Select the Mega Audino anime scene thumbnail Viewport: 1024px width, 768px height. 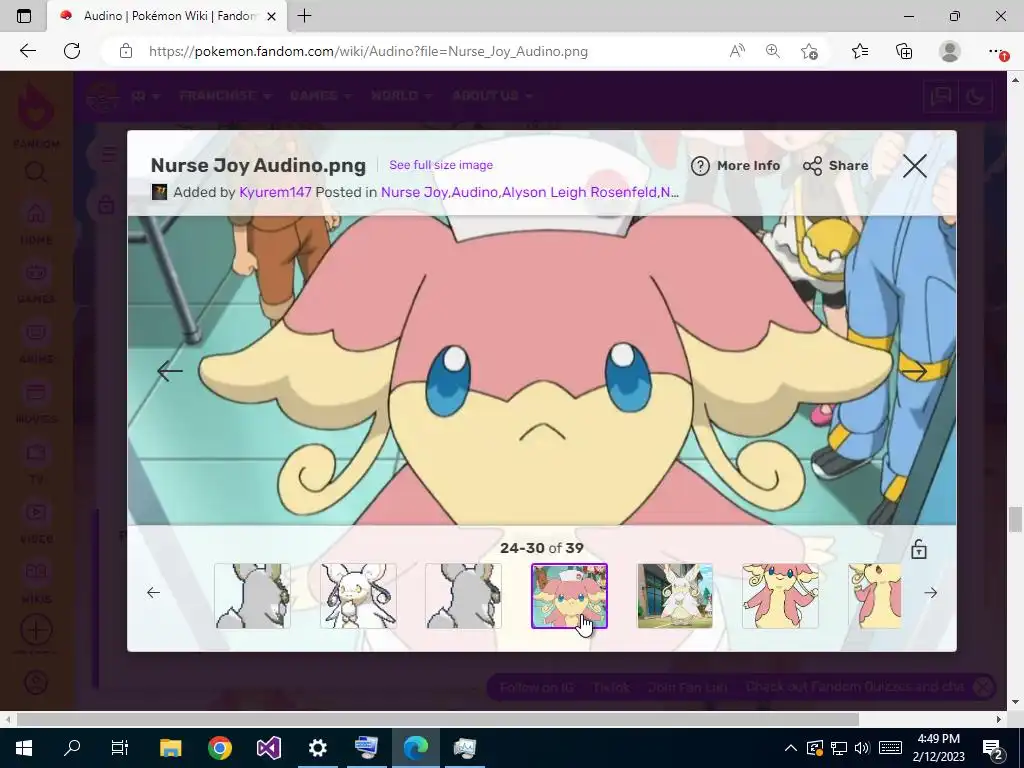[675, 596]
